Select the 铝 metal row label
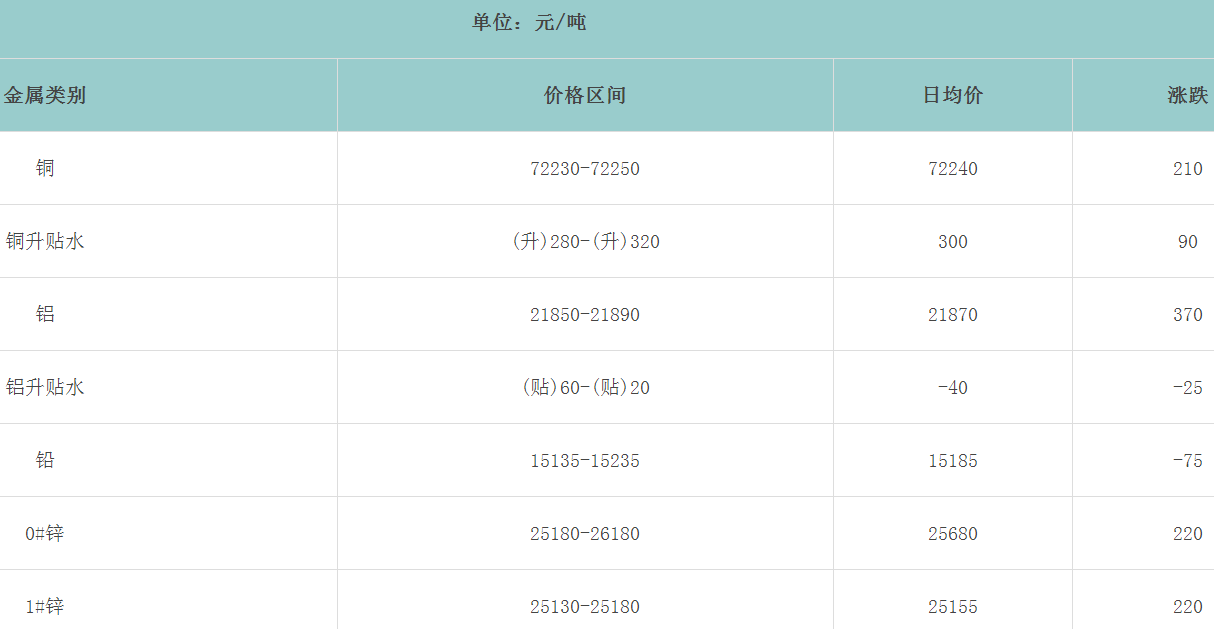The width and height of the screenshot is (1214, 629). (45, 315)
